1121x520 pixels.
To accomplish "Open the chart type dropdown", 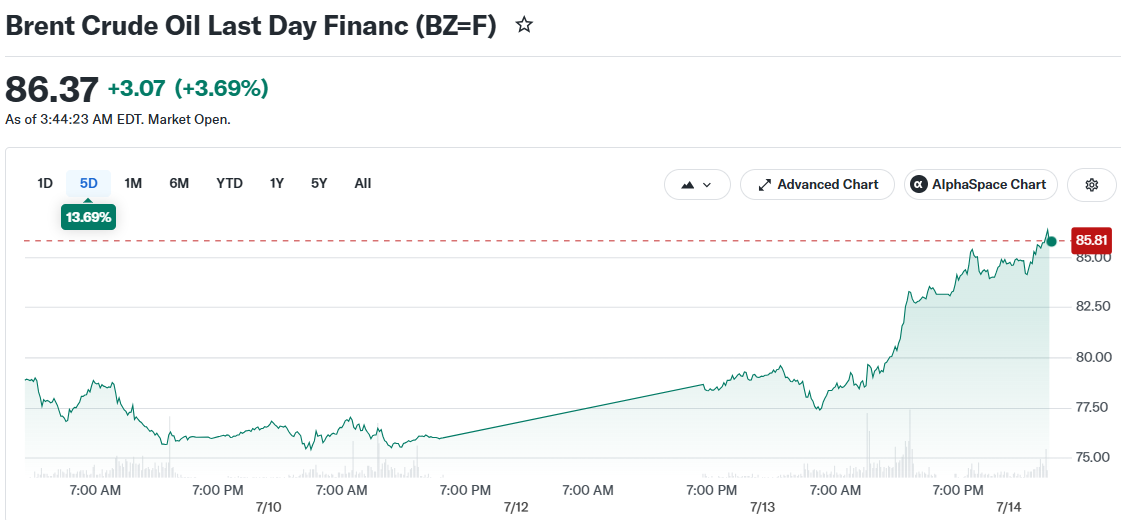I will [x=697, y=185].
